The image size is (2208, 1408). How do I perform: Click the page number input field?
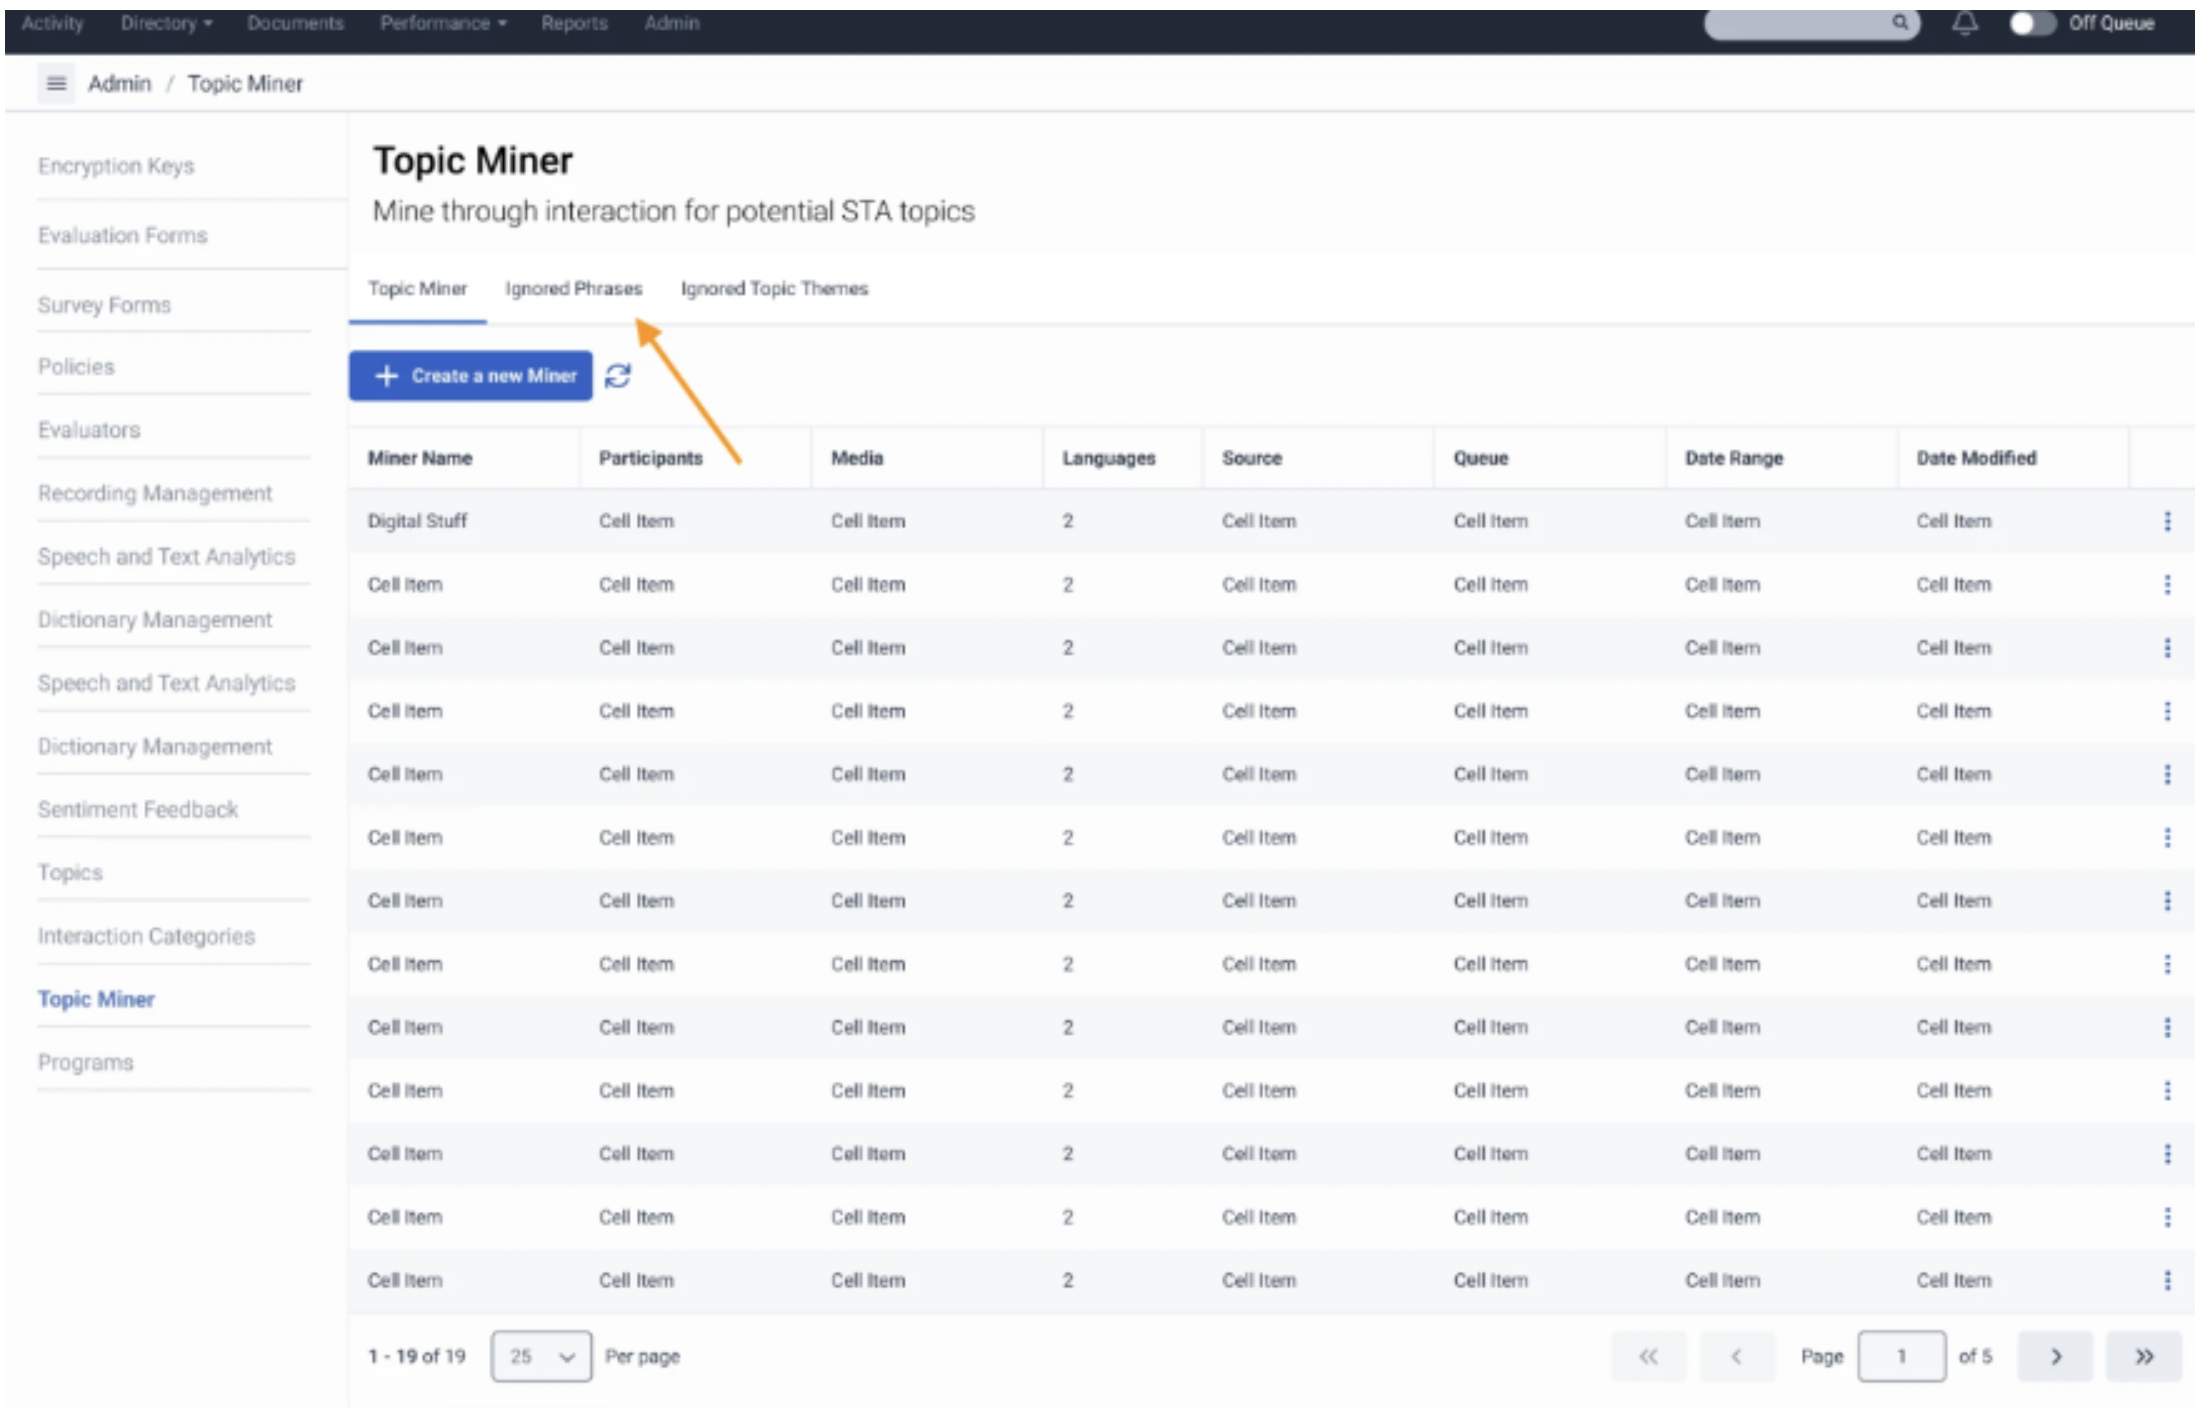[x=1901, y=1357]
